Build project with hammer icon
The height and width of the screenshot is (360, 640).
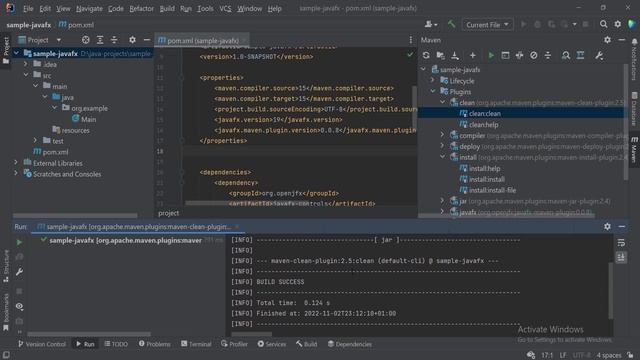point(451,24)
